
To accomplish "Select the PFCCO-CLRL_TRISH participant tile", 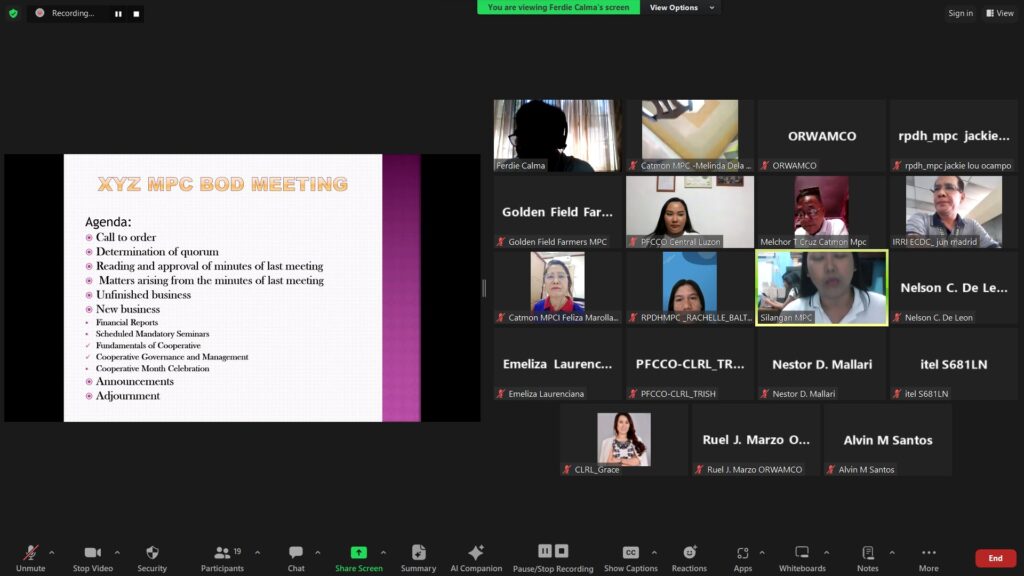I will tap(690, 364).
